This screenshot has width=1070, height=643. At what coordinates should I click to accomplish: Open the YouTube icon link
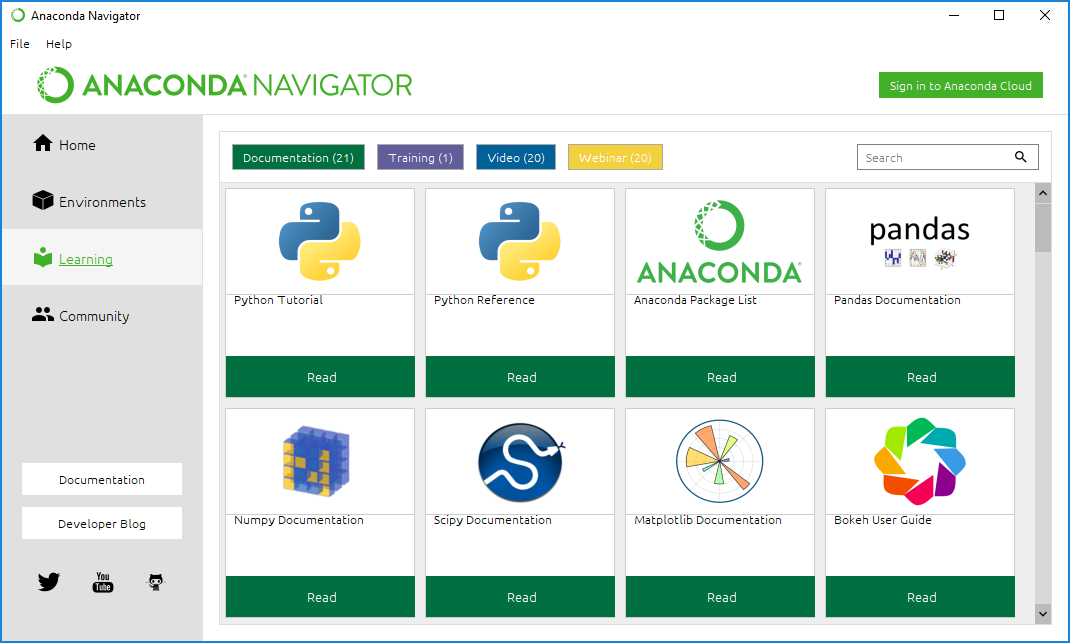(103, 582)
